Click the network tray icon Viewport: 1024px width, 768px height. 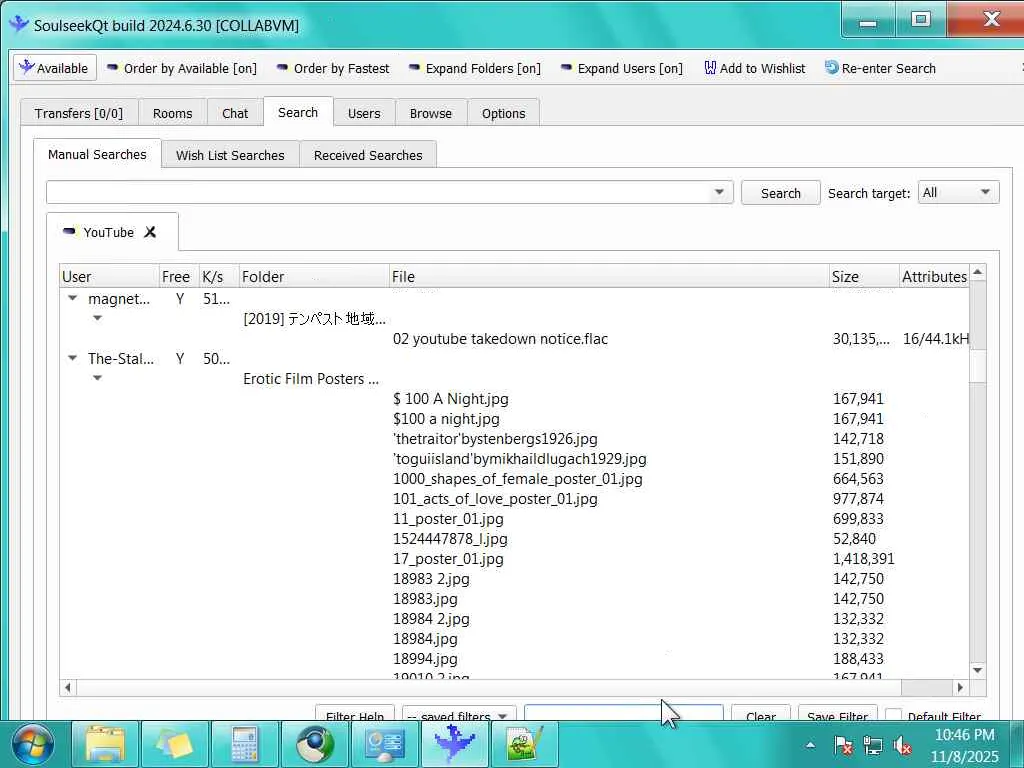point(872,745)
